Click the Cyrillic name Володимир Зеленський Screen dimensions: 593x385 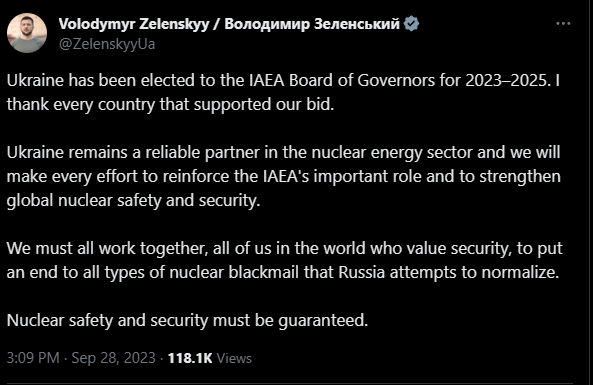(x=312, y=24)
